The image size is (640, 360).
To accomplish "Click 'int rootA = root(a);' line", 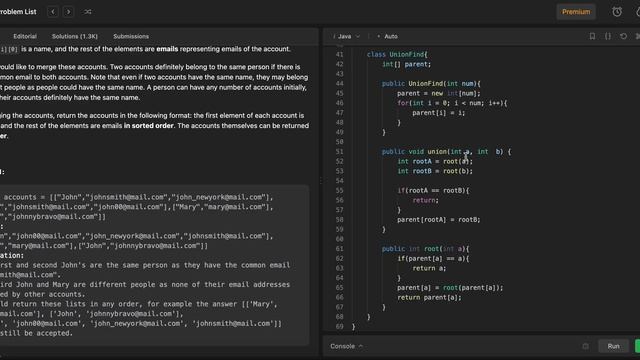I will (x=435, y=161).
